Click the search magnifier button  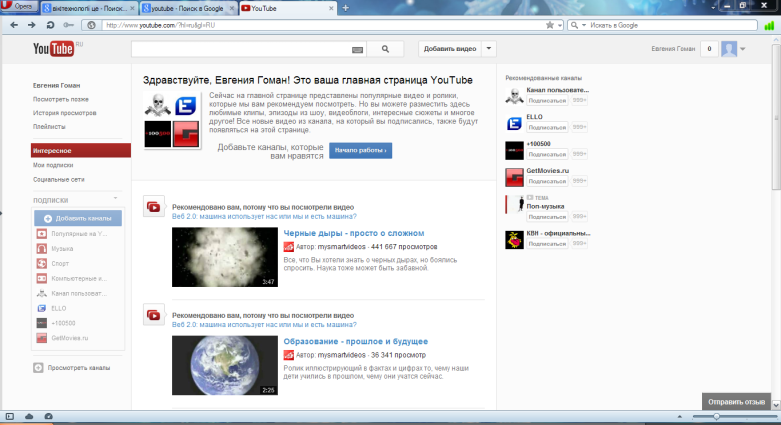[x=385, y=49]
